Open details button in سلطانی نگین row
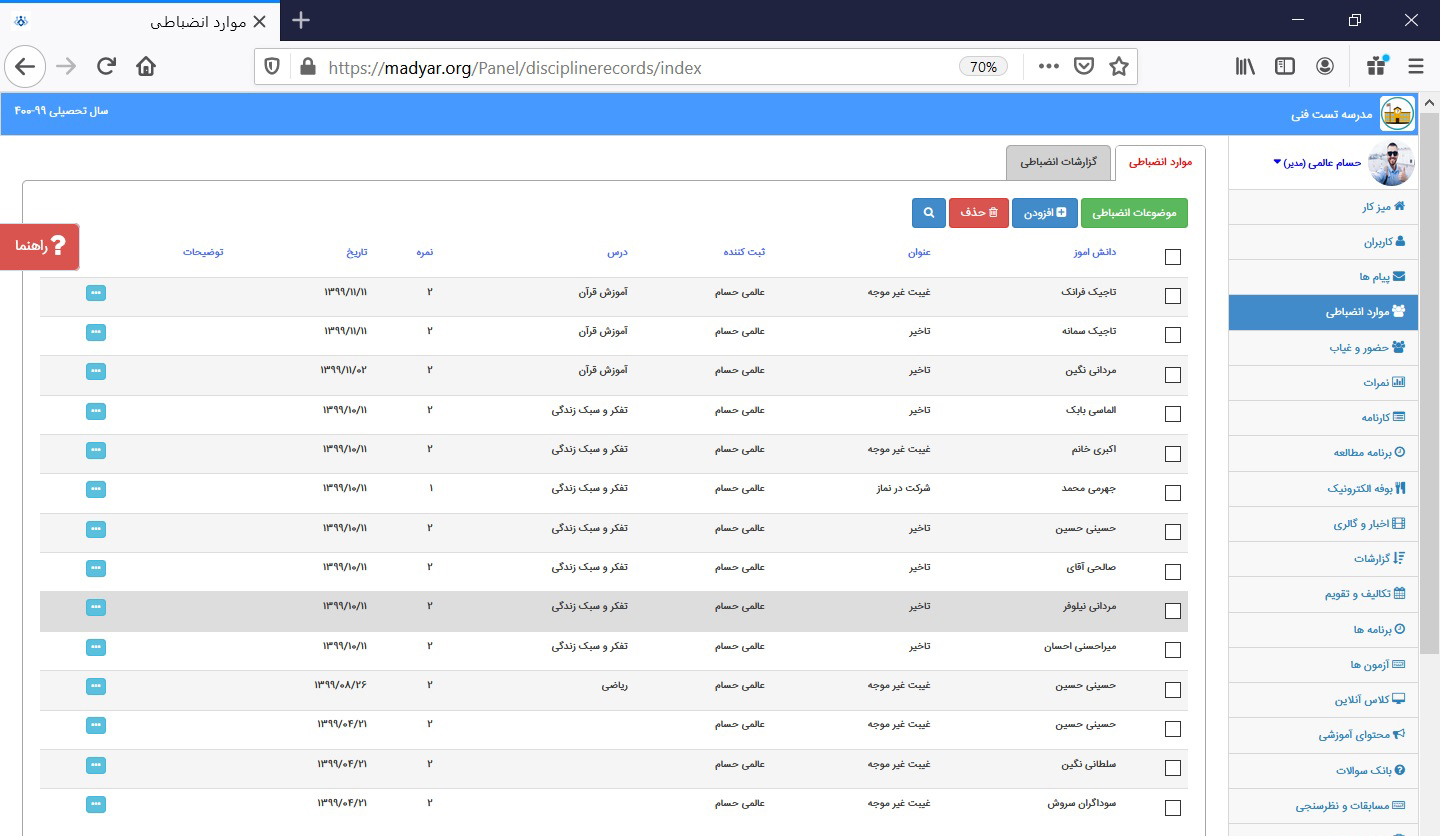The width and height of the screenshot is (1440, 836). click(96, 765)
